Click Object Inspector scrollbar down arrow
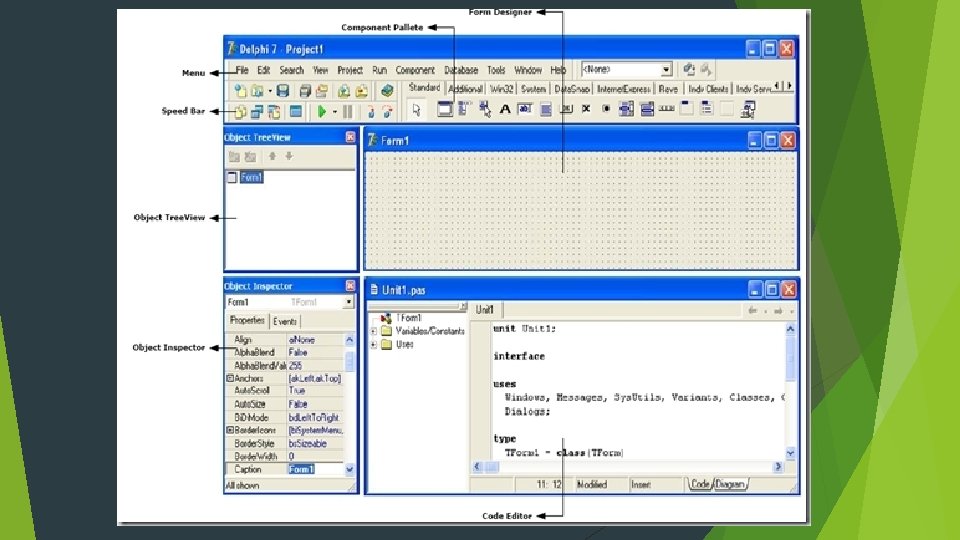 click(350, 470)
